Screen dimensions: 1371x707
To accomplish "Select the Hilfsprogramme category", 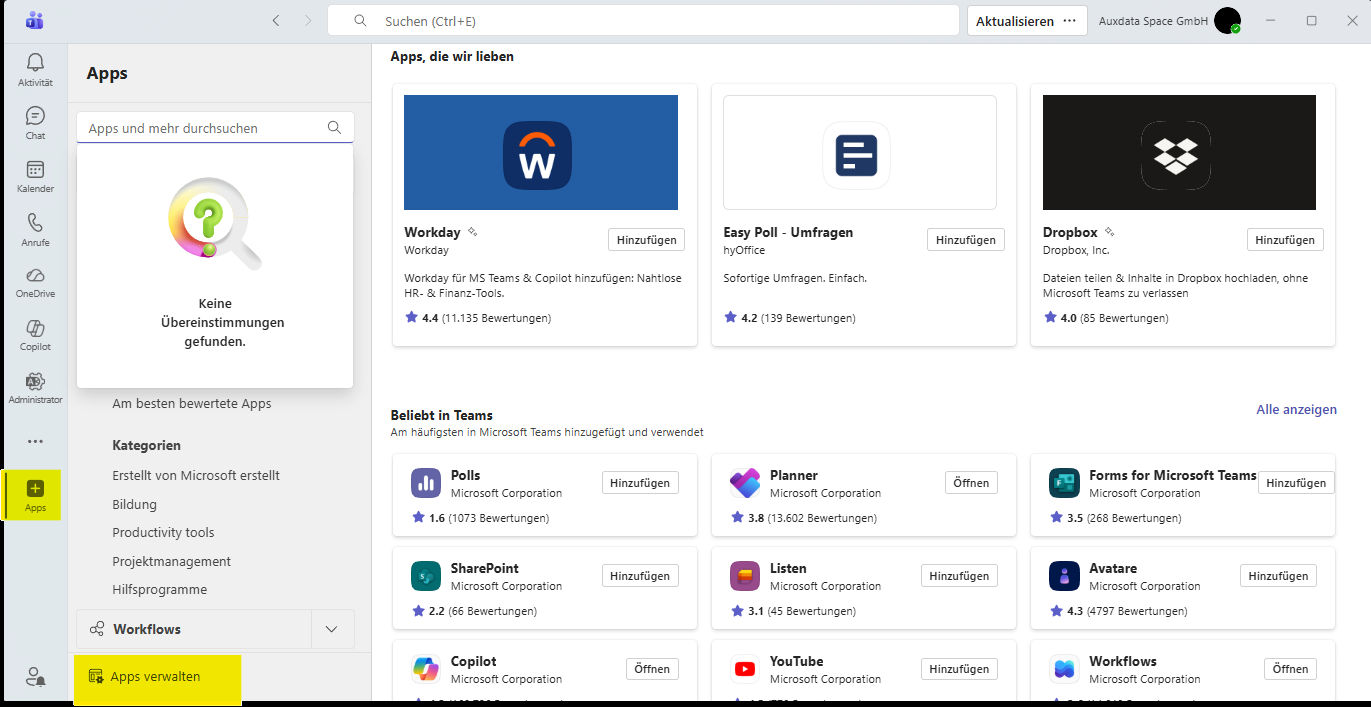I will pos(159,590).
